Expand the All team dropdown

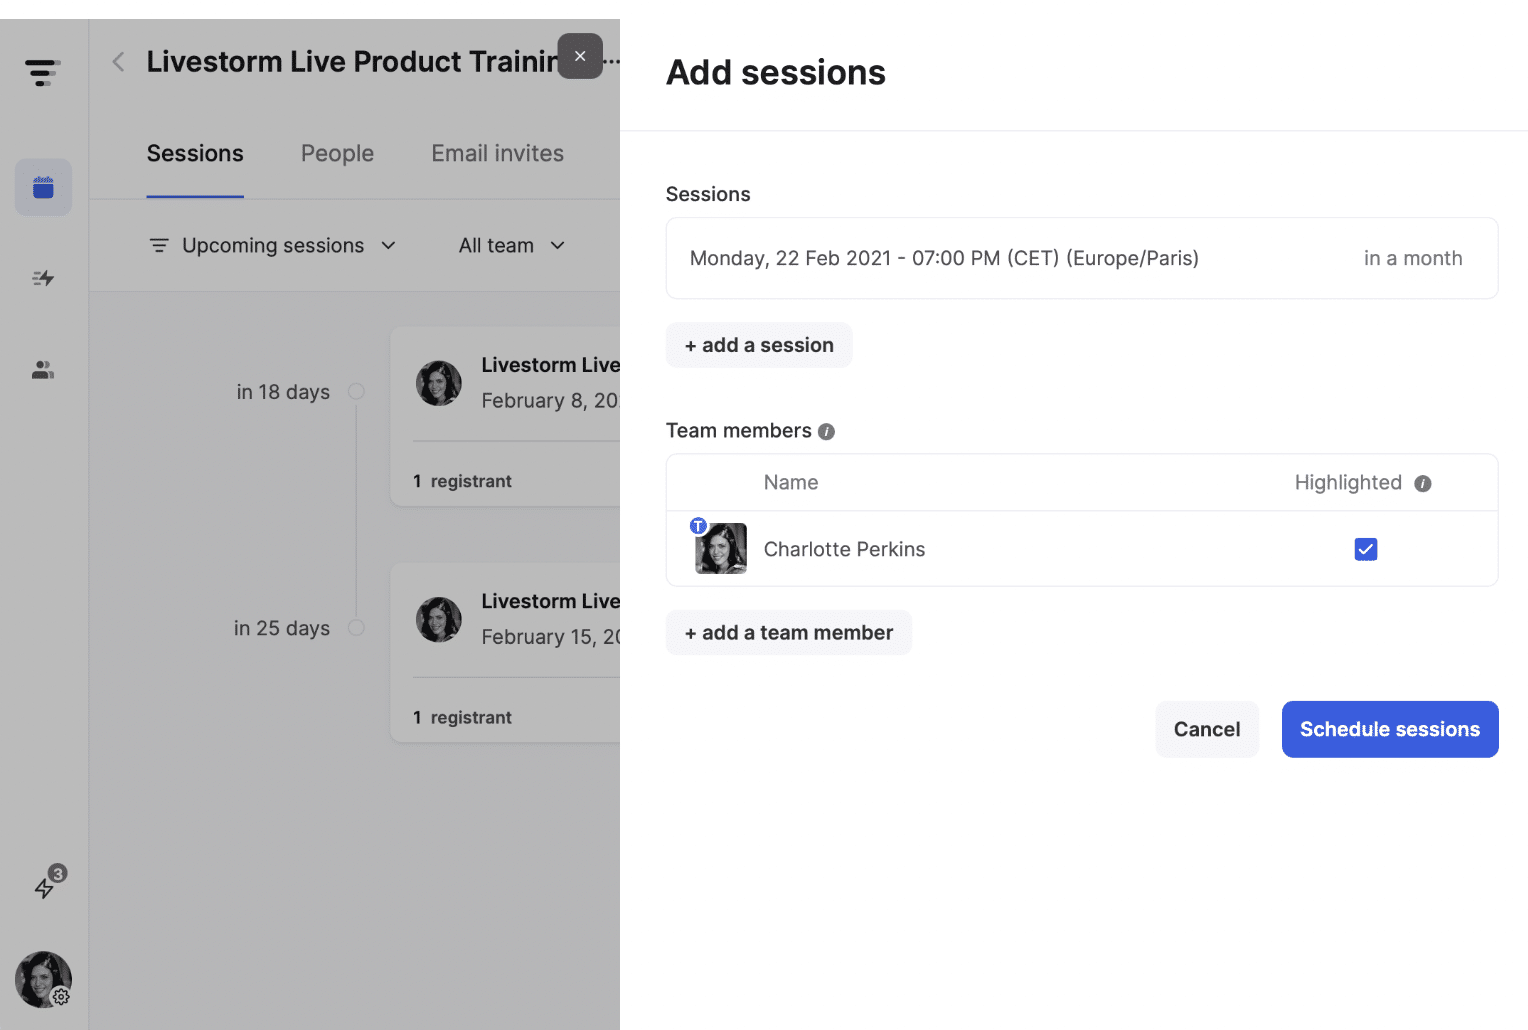(511, 246)
